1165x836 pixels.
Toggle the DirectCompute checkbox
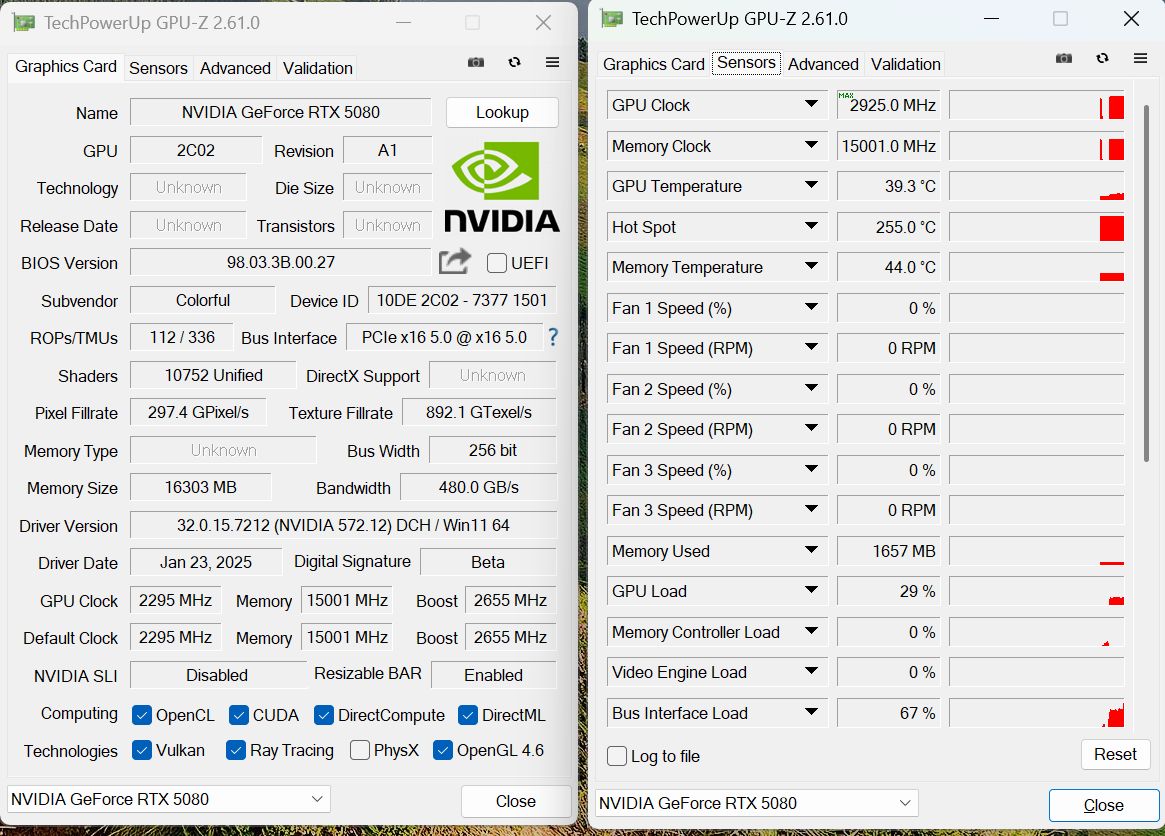[323, 715]
